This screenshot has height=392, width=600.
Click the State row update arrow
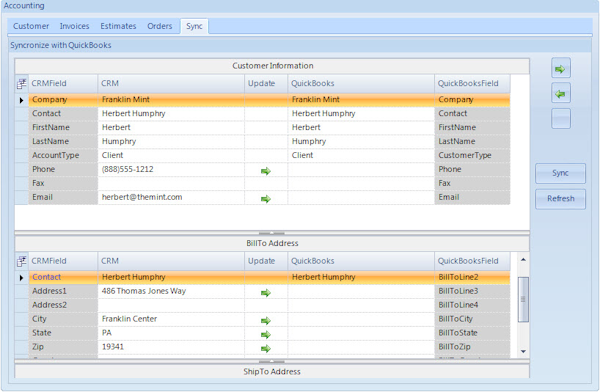coord(266,335)
